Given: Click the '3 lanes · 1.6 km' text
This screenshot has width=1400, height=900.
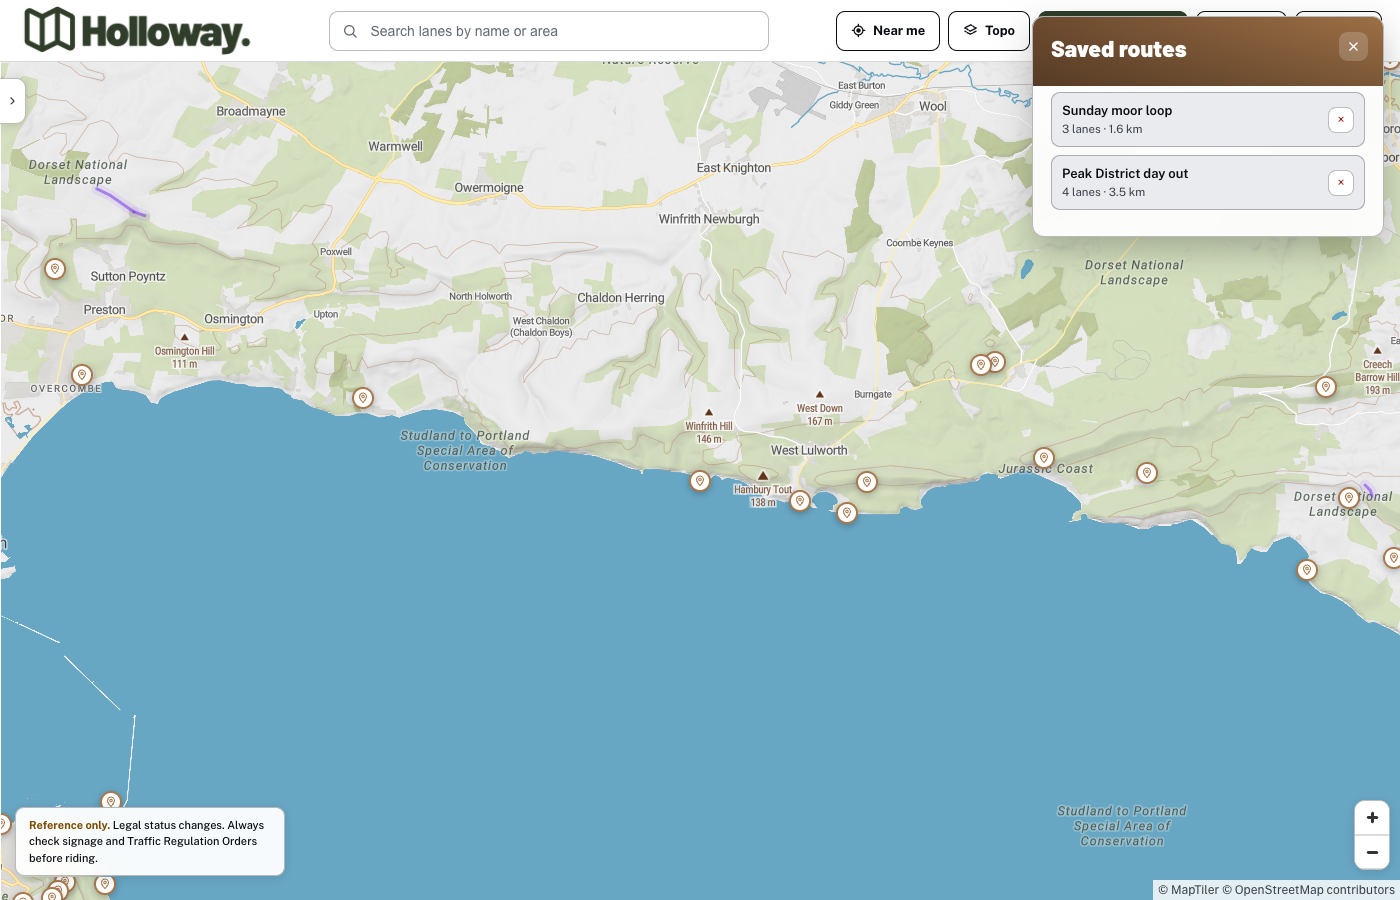Looking at the screenshot, I should pyautogui.click(x=1102, y=129).
